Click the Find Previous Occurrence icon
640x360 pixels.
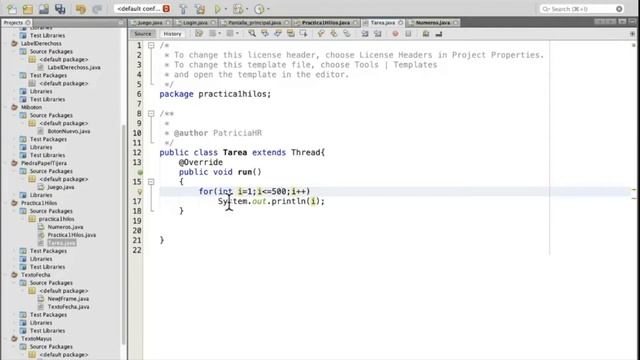[x=265, y=34]
